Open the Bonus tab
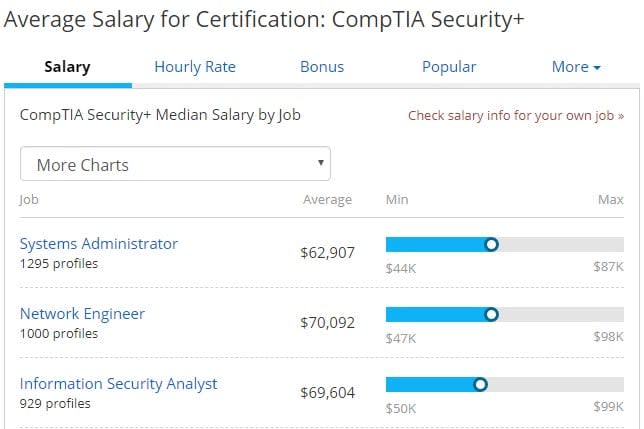This screenshot has height=429, width=644. click(322, 67)
